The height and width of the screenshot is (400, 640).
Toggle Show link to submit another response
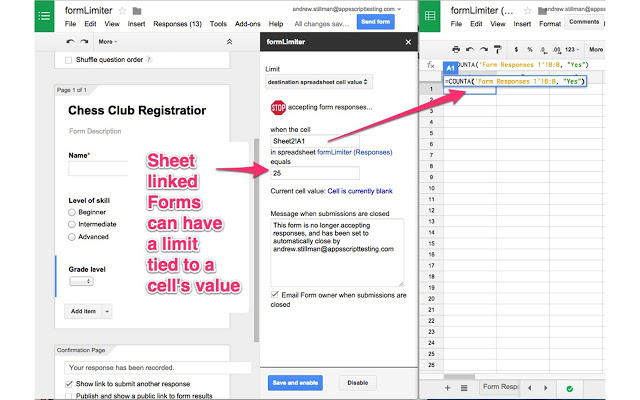point(69,384)
